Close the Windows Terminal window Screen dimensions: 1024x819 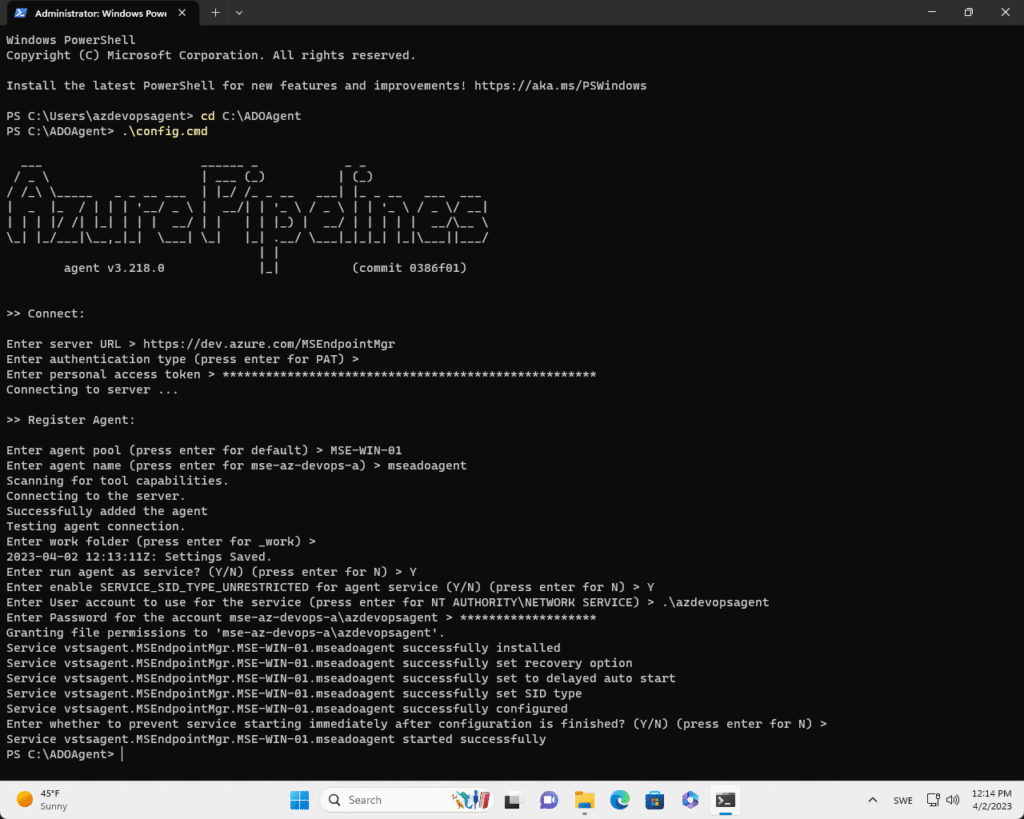pyautogui.click(x=1005, y=12)
